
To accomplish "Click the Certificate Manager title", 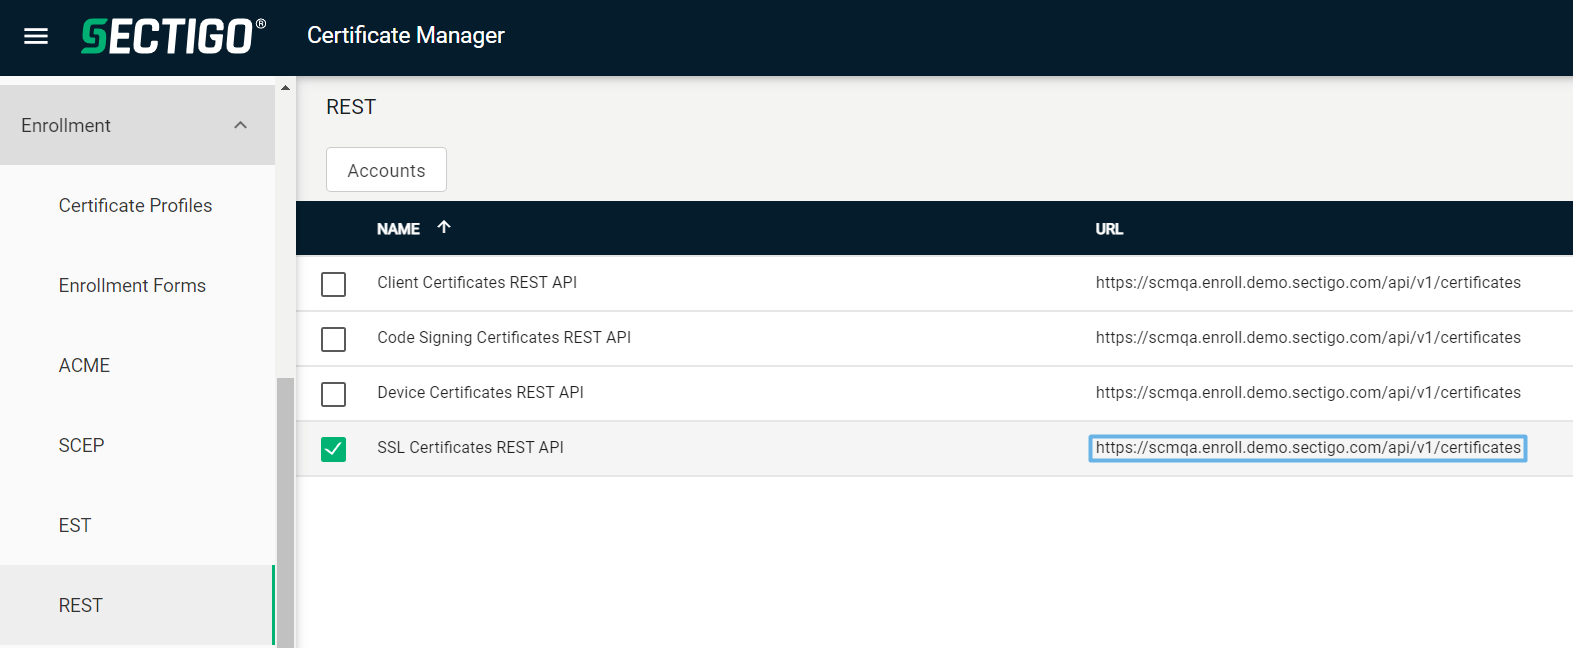I will [x=405, y=35].
